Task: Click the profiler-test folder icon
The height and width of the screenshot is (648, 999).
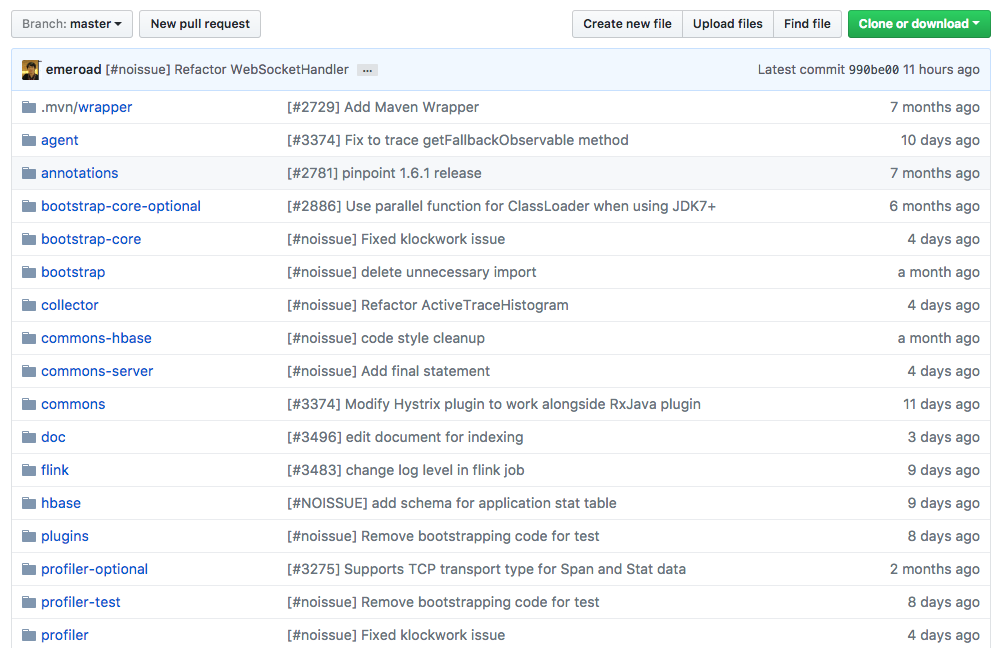Action: 29,602
